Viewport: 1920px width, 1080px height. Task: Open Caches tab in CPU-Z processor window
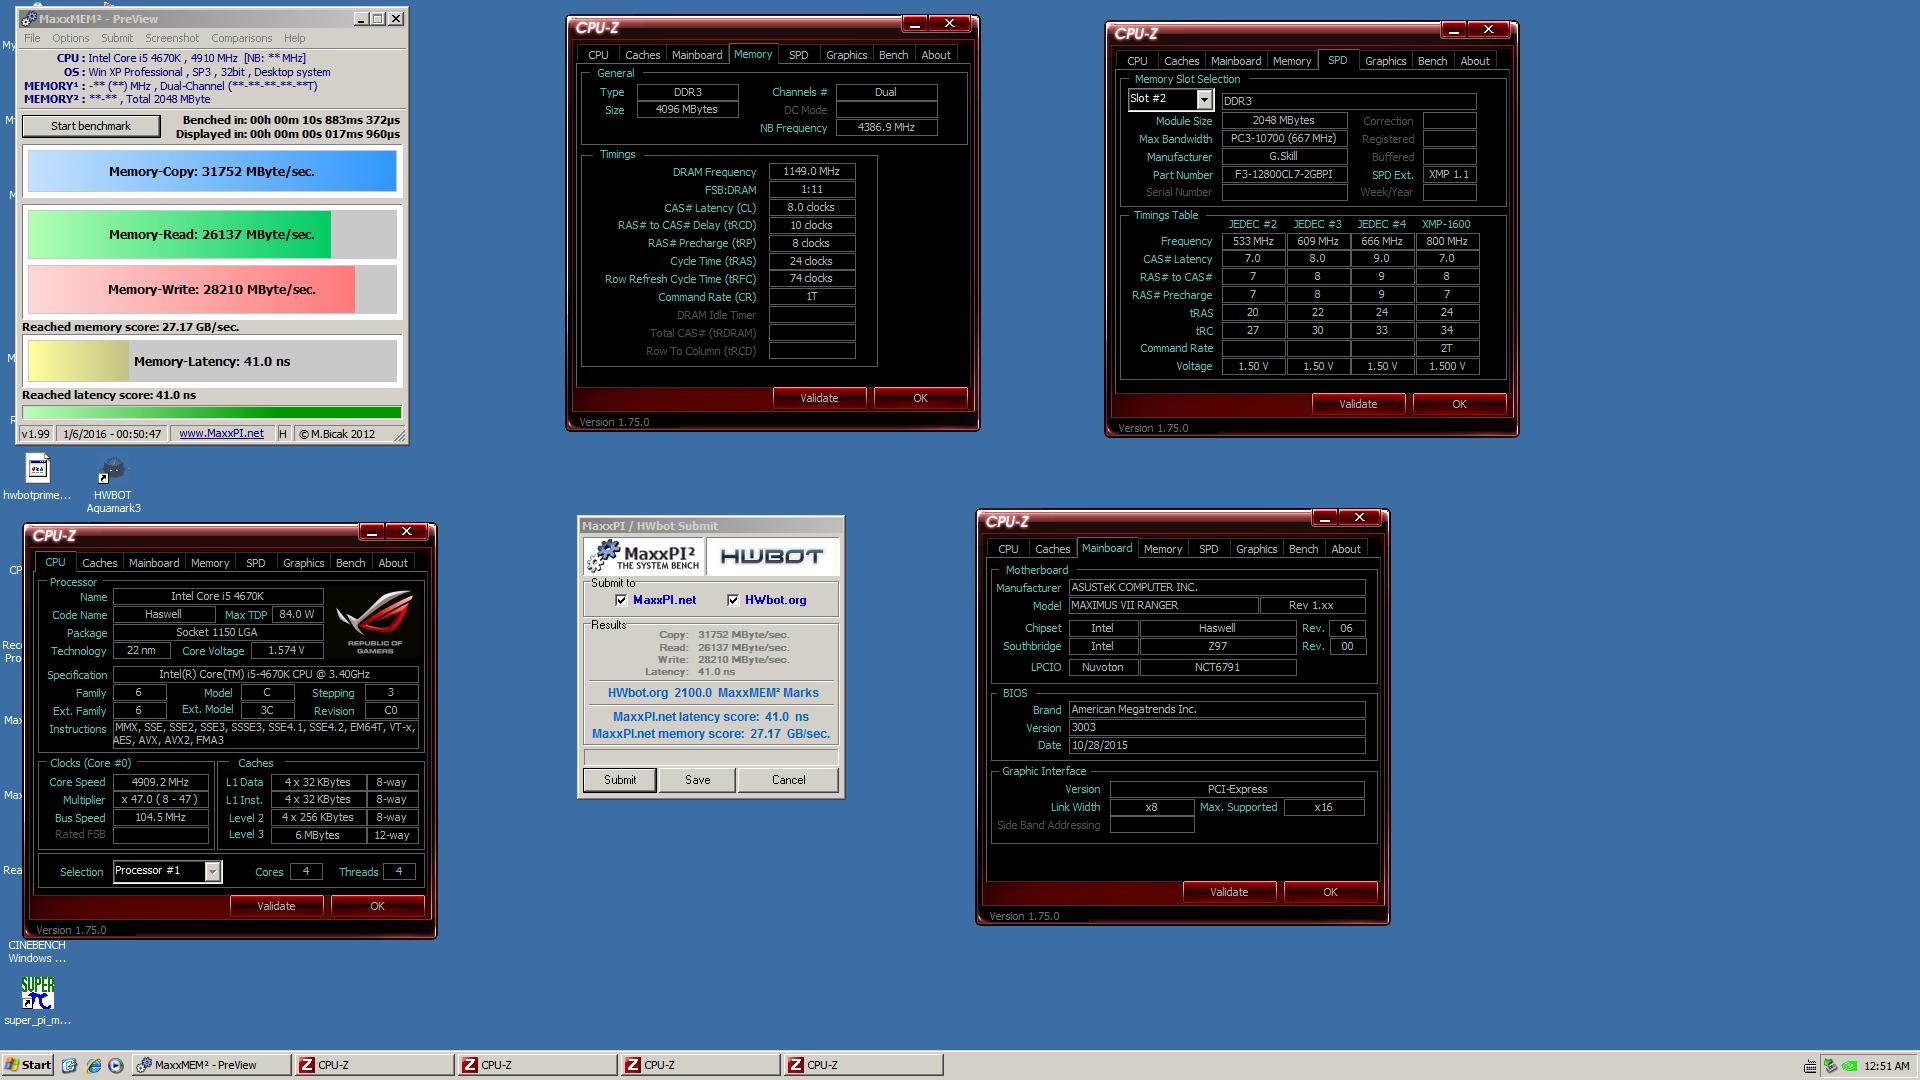99,563
